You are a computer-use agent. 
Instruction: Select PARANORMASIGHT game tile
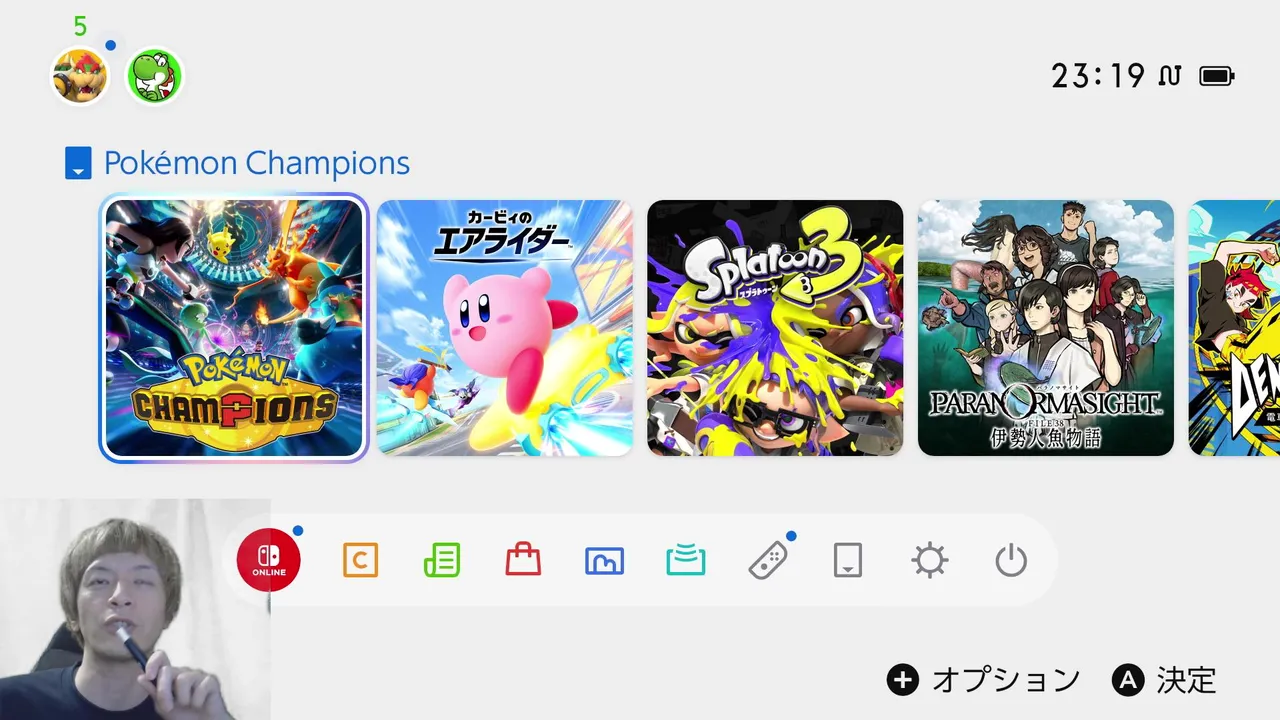[x=1046, y=328]
